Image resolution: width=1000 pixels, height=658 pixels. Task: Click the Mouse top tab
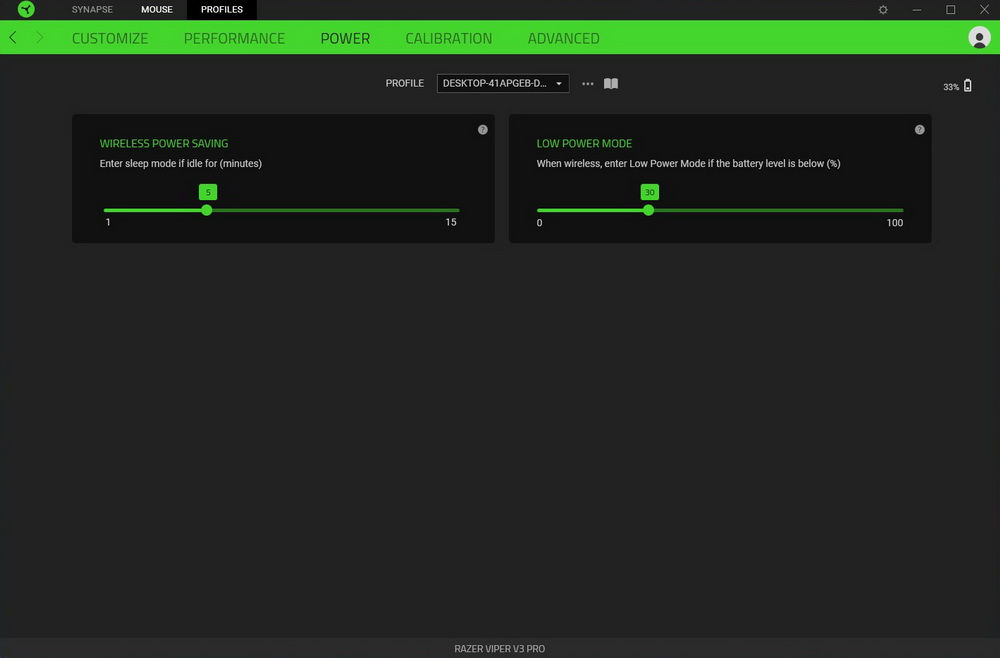point(157,10)
